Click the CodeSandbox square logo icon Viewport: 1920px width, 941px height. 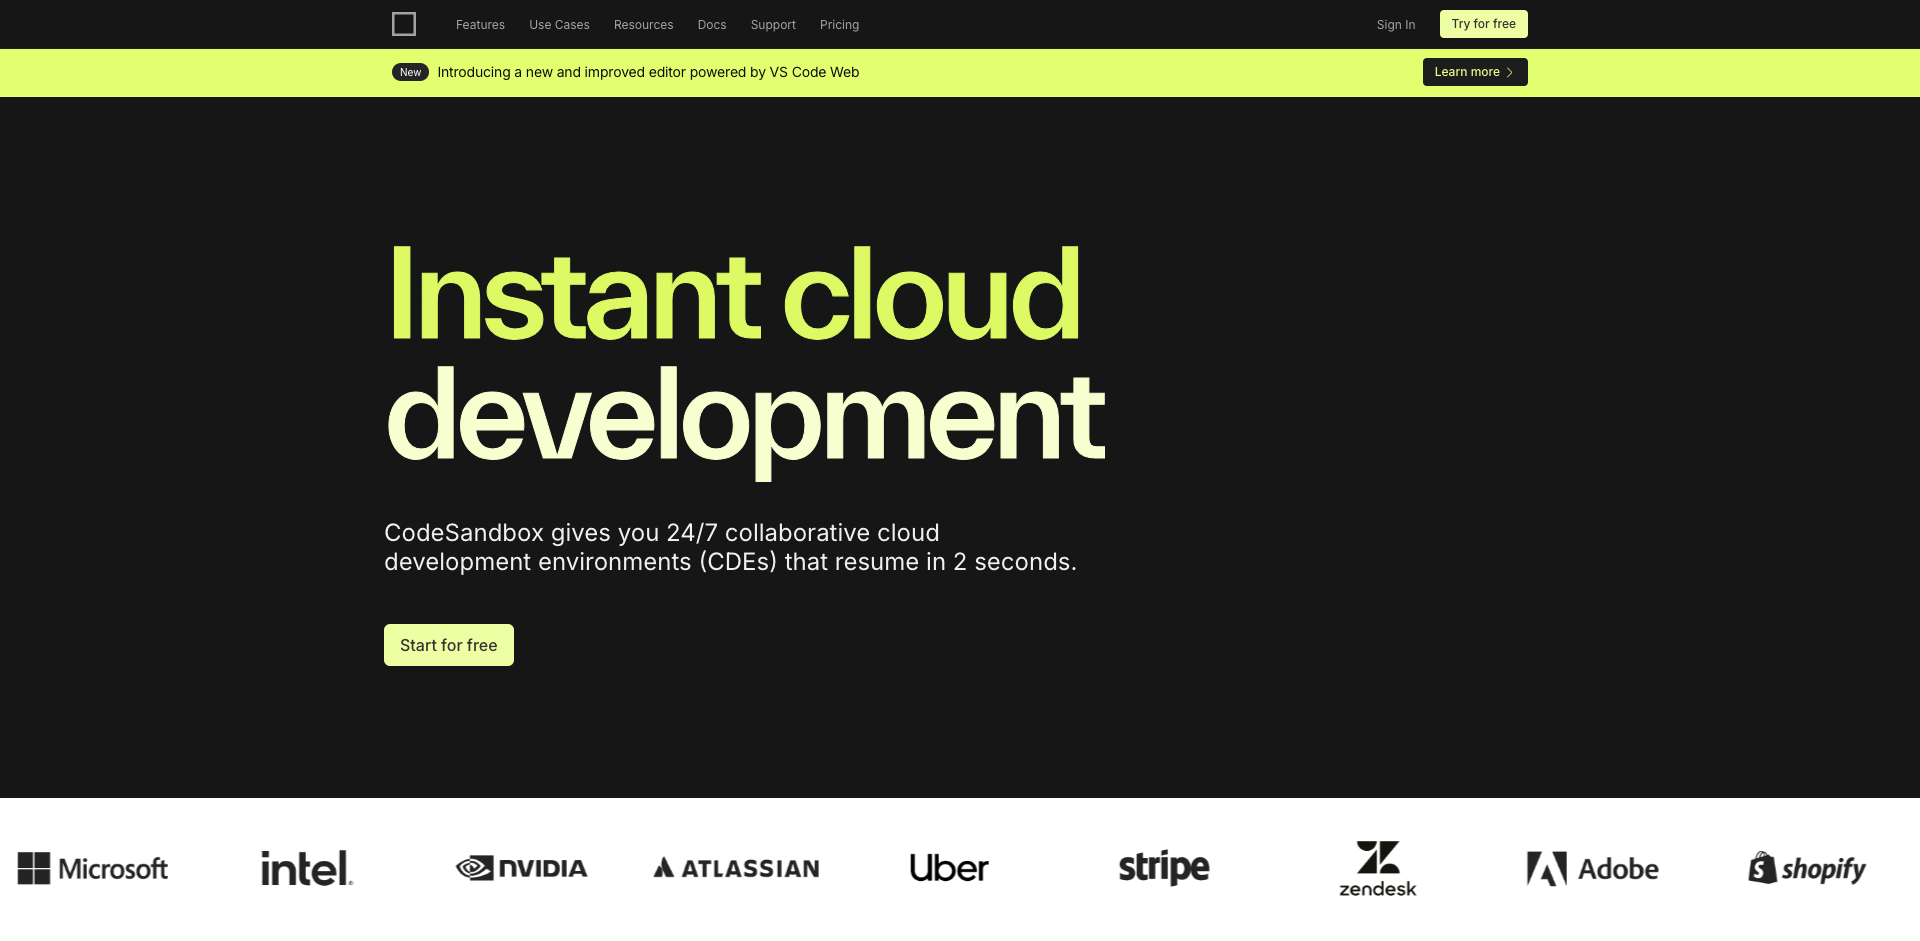click(x=404, y=24)
